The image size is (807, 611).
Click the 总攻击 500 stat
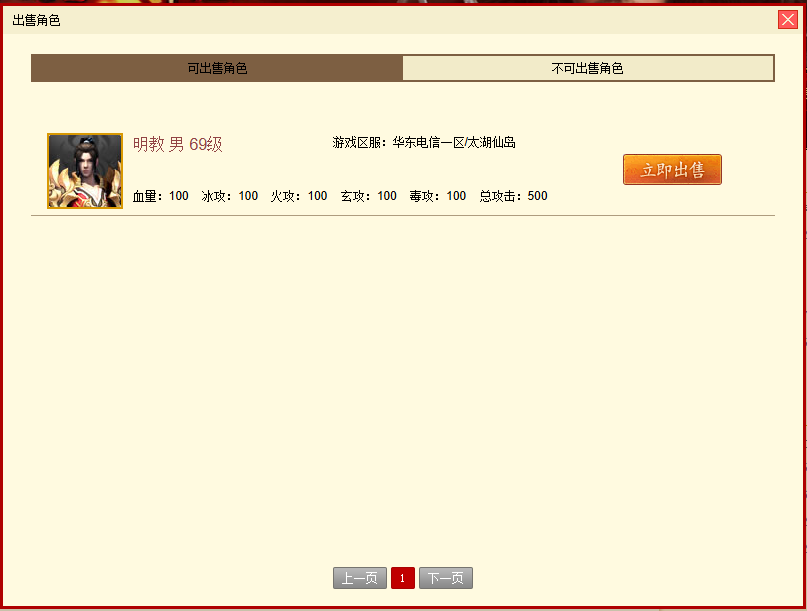[x=537, y=196]
